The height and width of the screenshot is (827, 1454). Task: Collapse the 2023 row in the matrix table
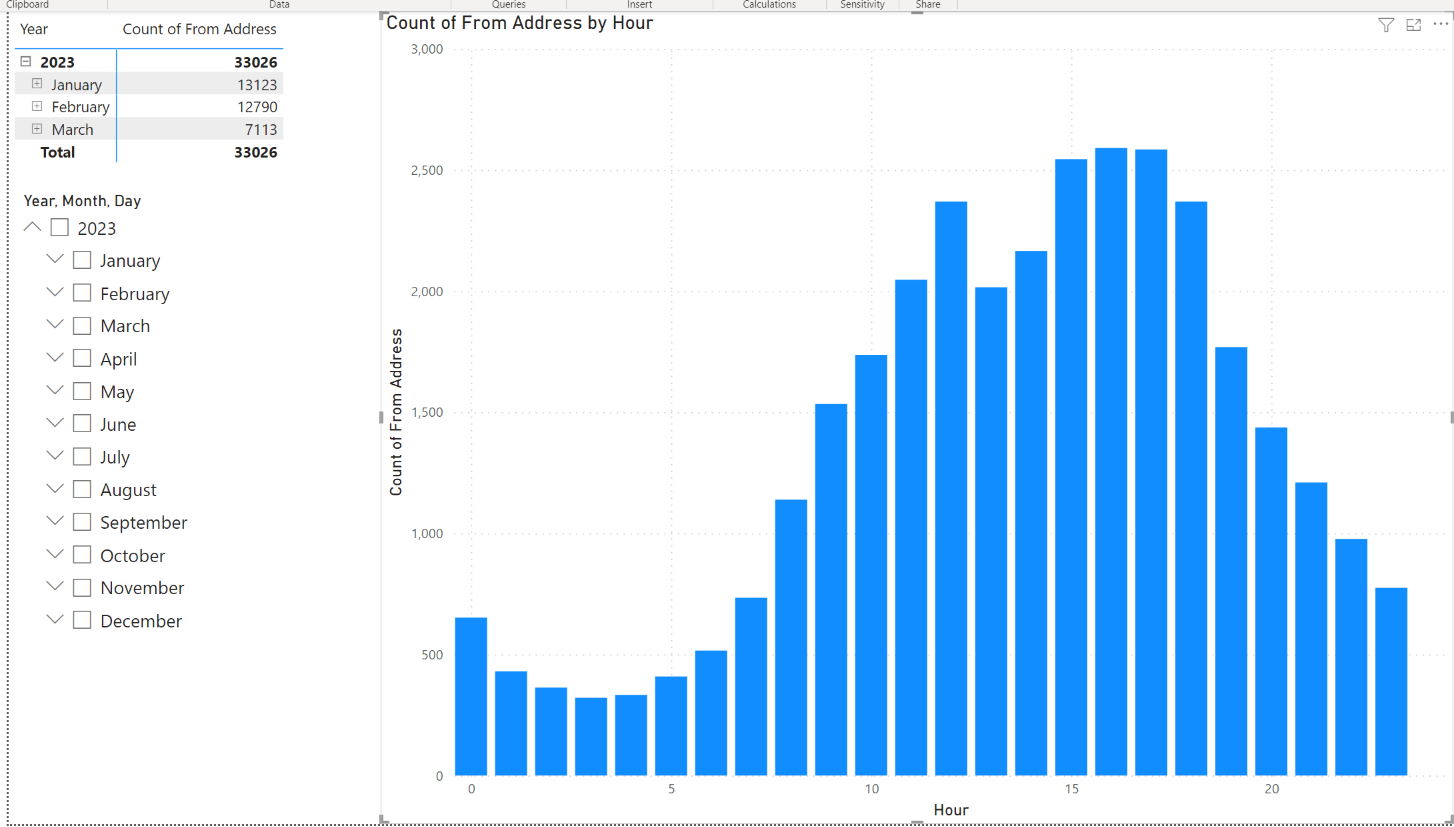[26, 62]
